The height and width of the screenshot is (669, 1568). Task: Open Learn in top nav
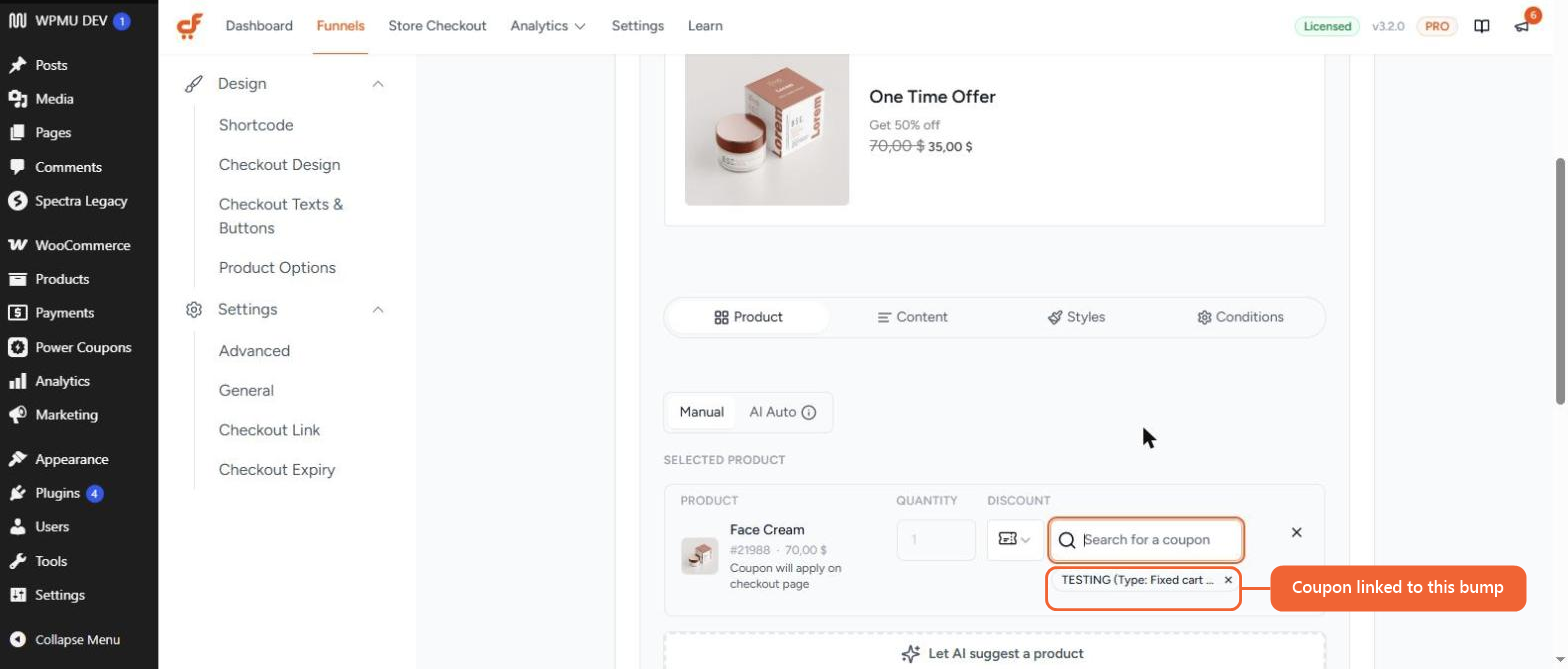tap(705, 26)
